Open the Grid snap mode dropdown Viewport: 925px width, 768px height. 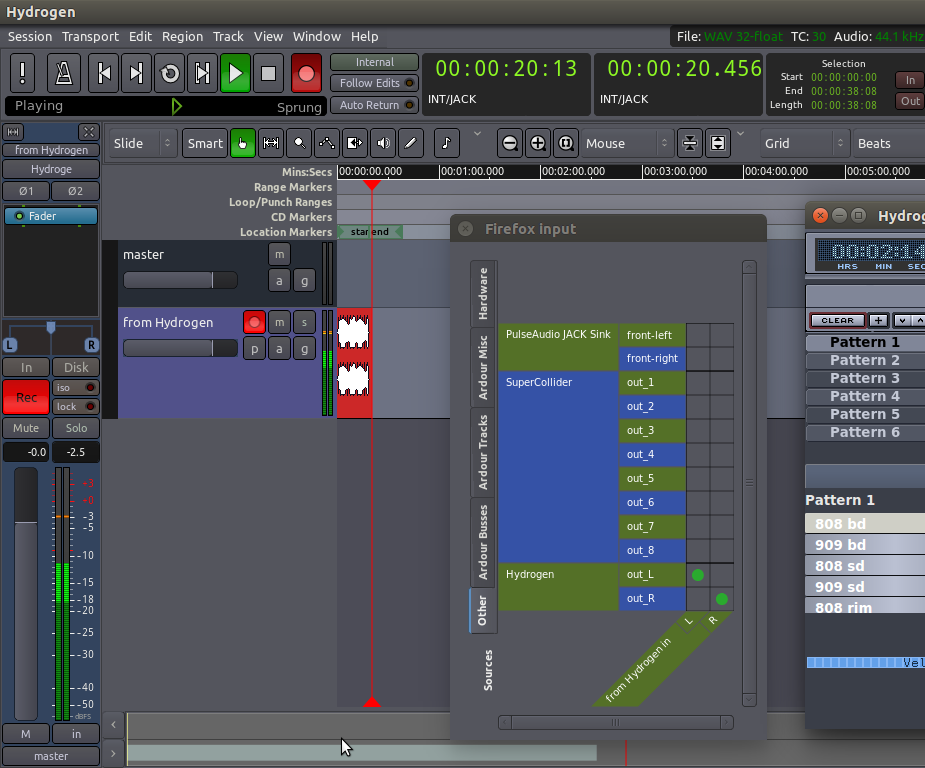(803, 143)
